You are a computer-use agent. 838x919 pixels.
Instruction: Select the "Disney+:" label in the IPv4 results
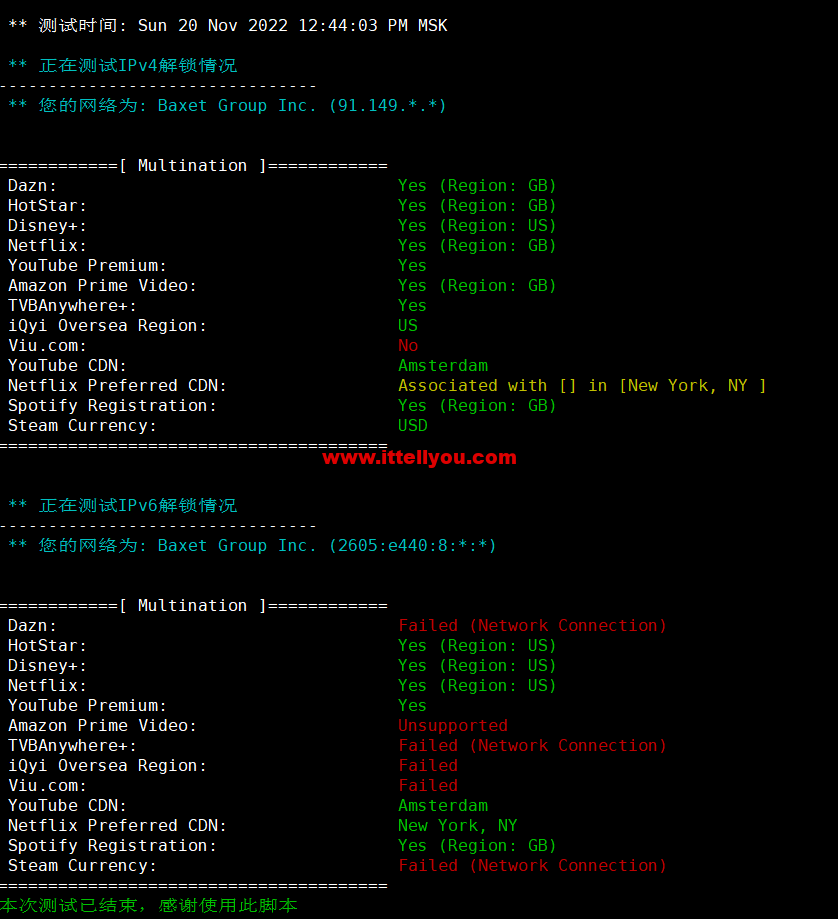click(47, 226)
